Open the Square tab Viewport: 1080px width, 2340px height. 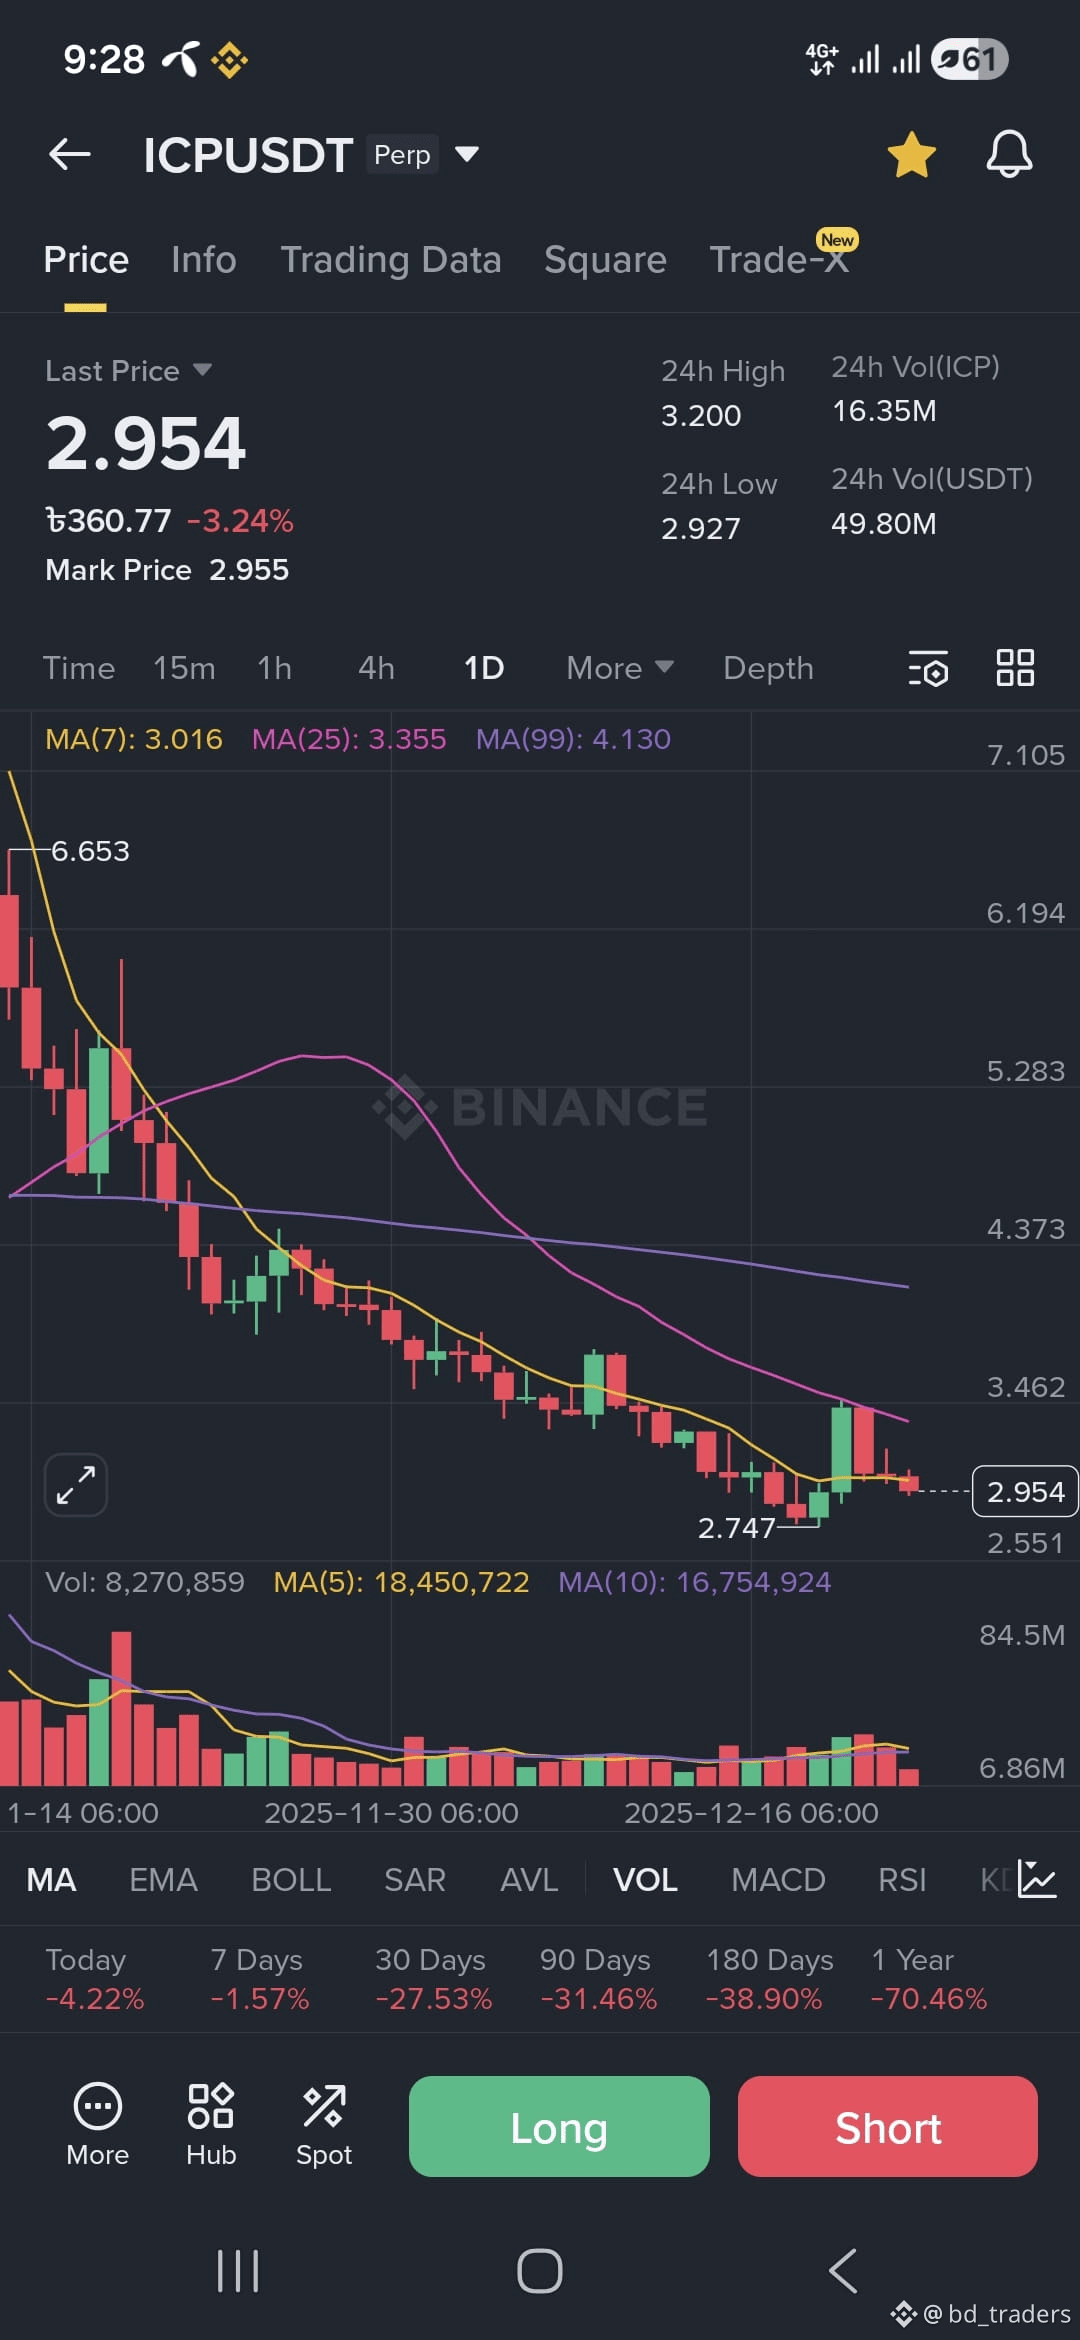(x=605, y=260)
